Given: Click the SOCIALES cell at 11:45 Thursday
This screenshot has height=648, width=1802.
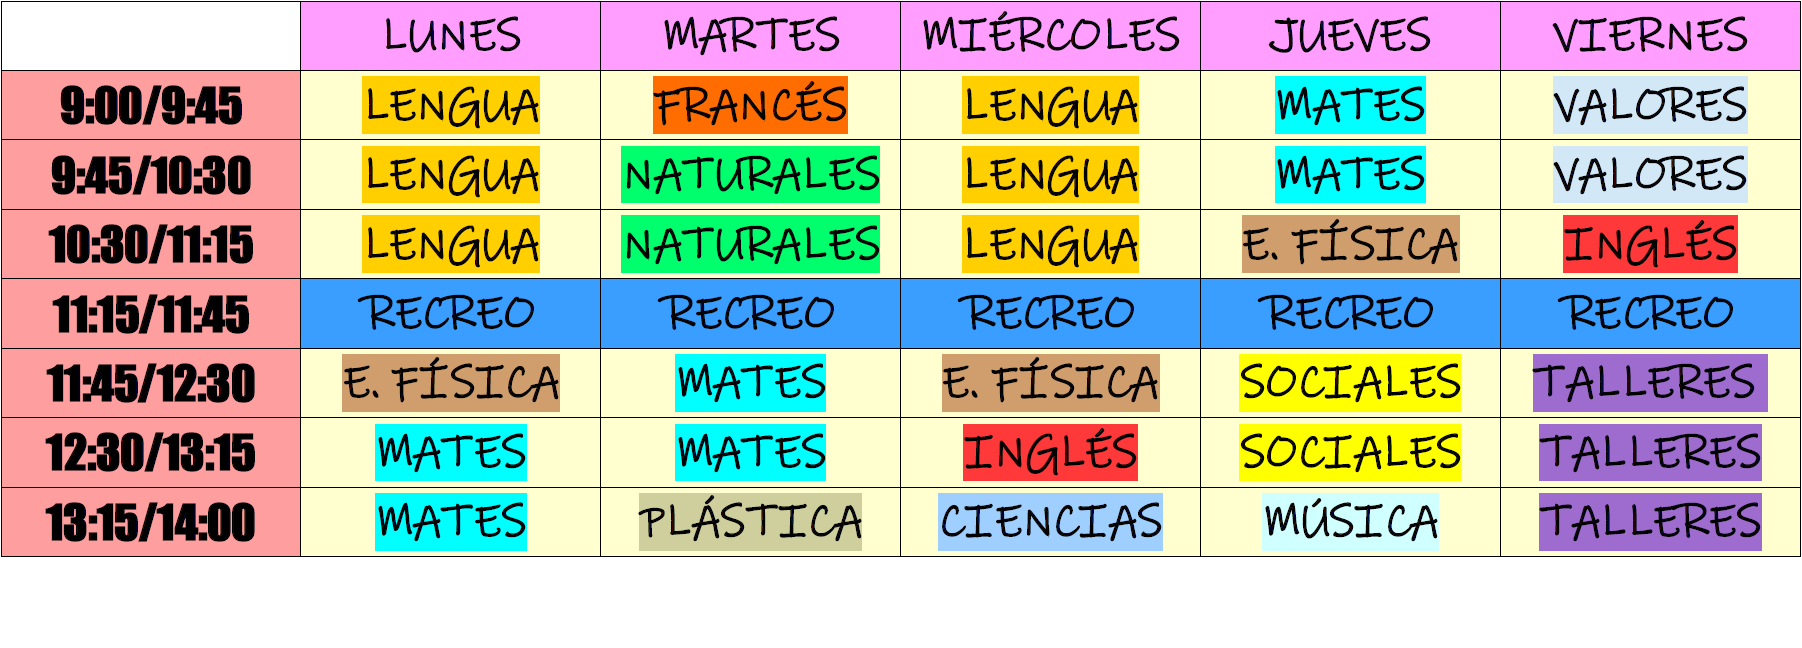Looking at the screenshot, I should point(1350,383).
